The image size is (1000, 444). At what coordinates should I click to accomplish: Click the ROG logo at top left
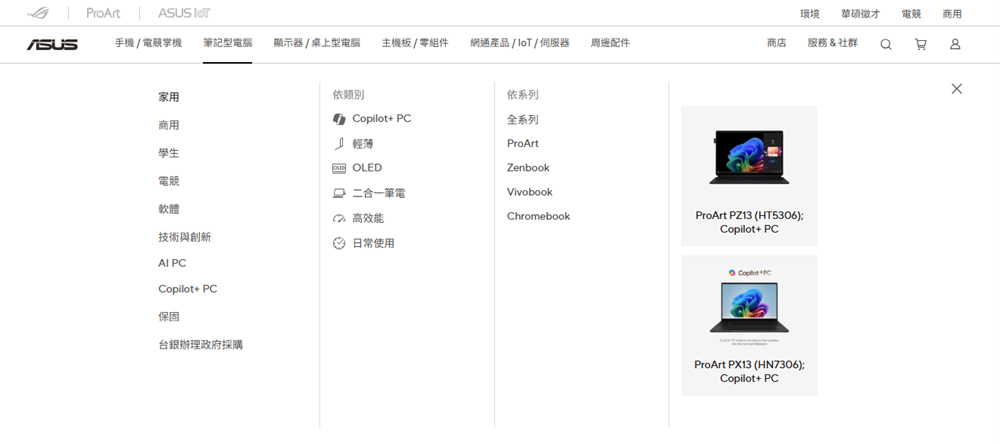(x=39, y=14)
